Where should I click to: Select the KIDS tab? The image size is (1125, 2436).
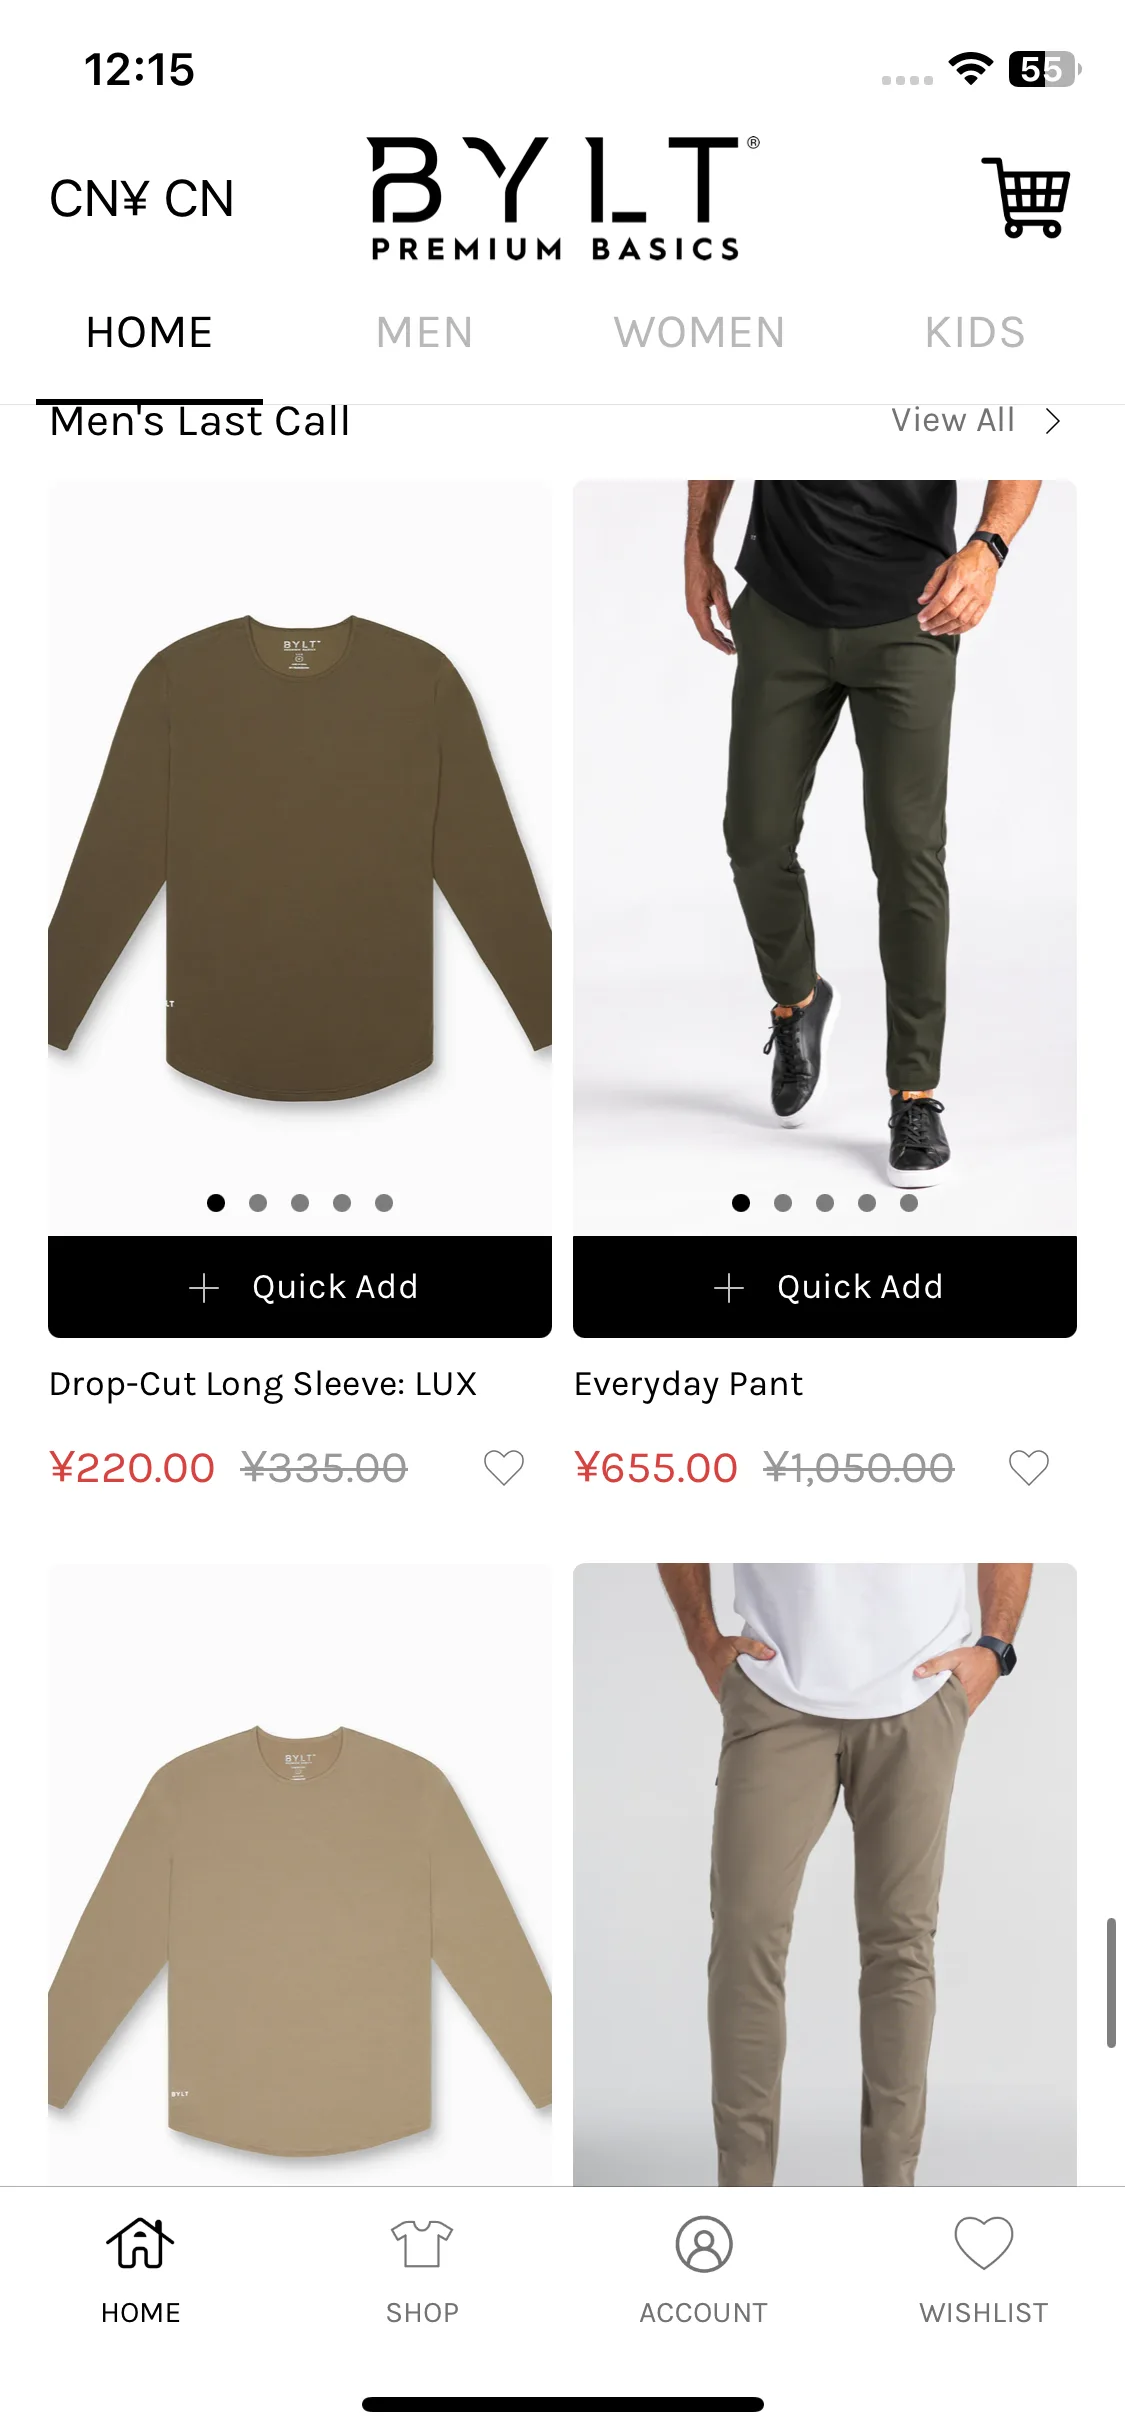click(x=975, y=332)
